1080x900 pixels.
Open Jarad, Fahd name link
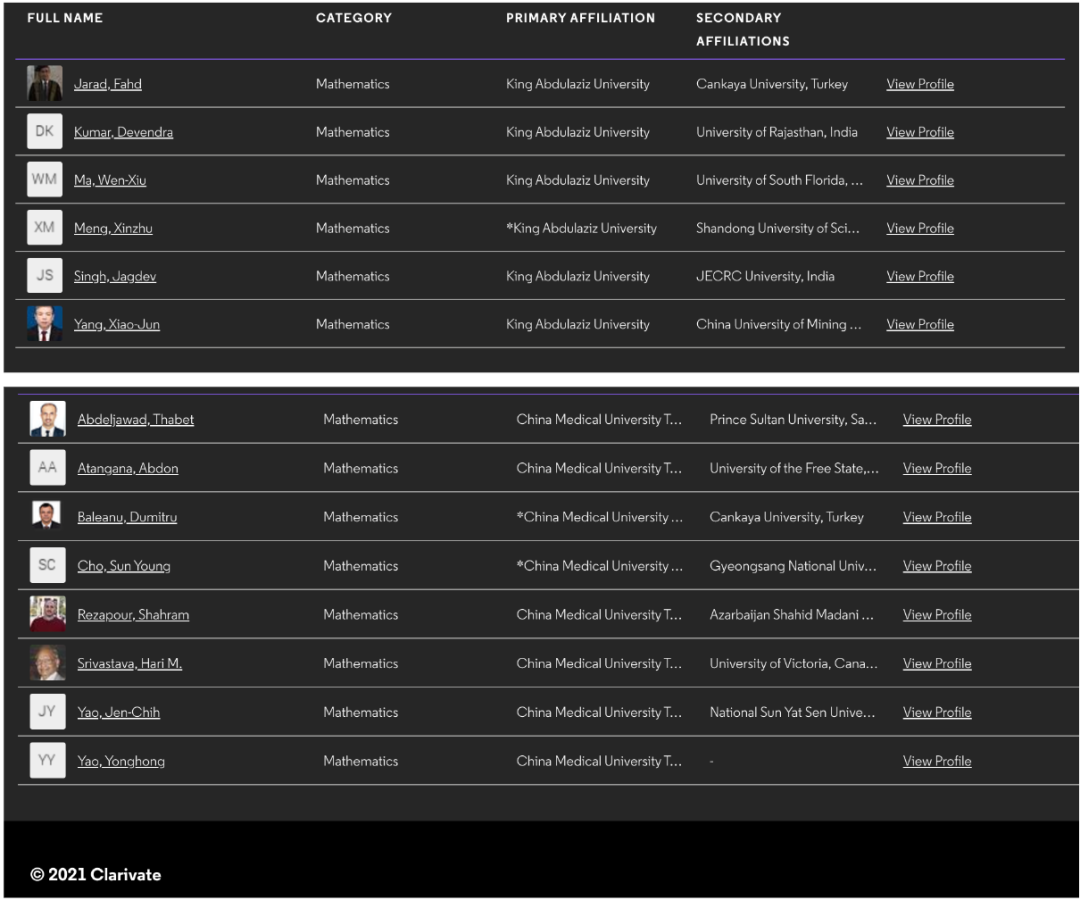pos(107,84)
